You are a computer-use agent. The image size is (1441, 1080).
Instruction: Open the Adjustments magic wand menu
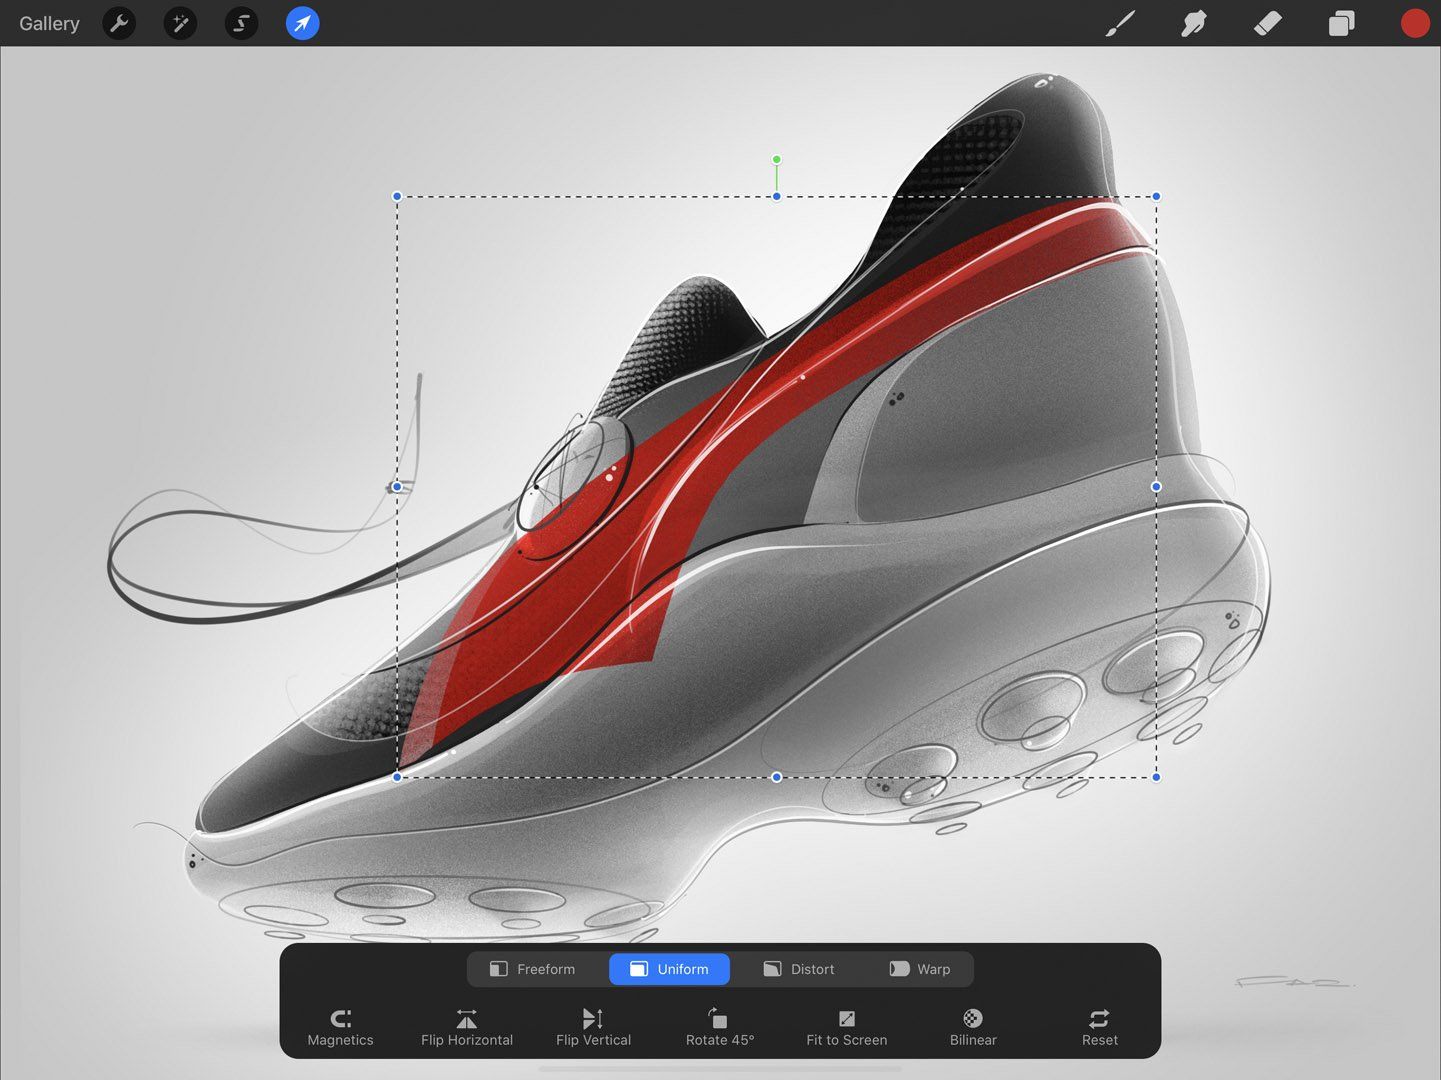point(180,23)
